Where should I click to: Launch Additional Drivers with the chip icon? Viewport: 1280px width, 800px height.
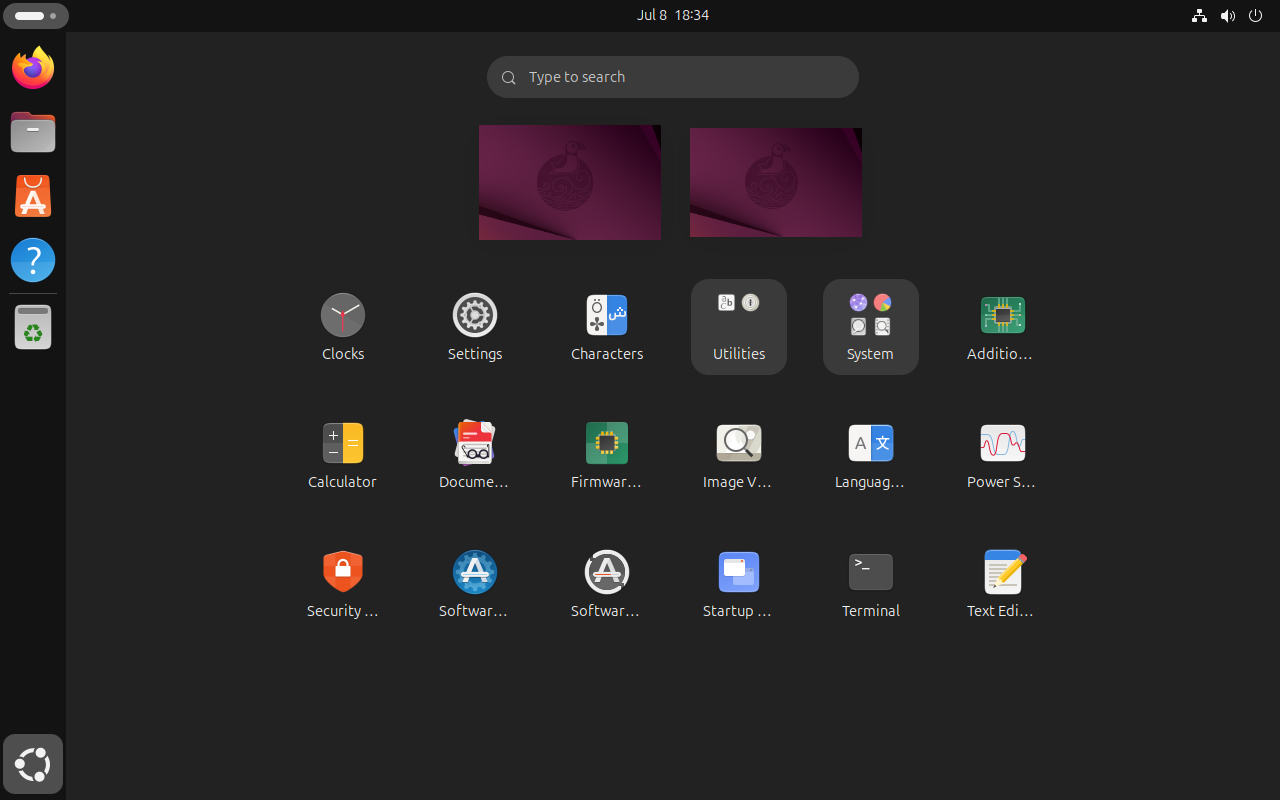(1003, 327)
